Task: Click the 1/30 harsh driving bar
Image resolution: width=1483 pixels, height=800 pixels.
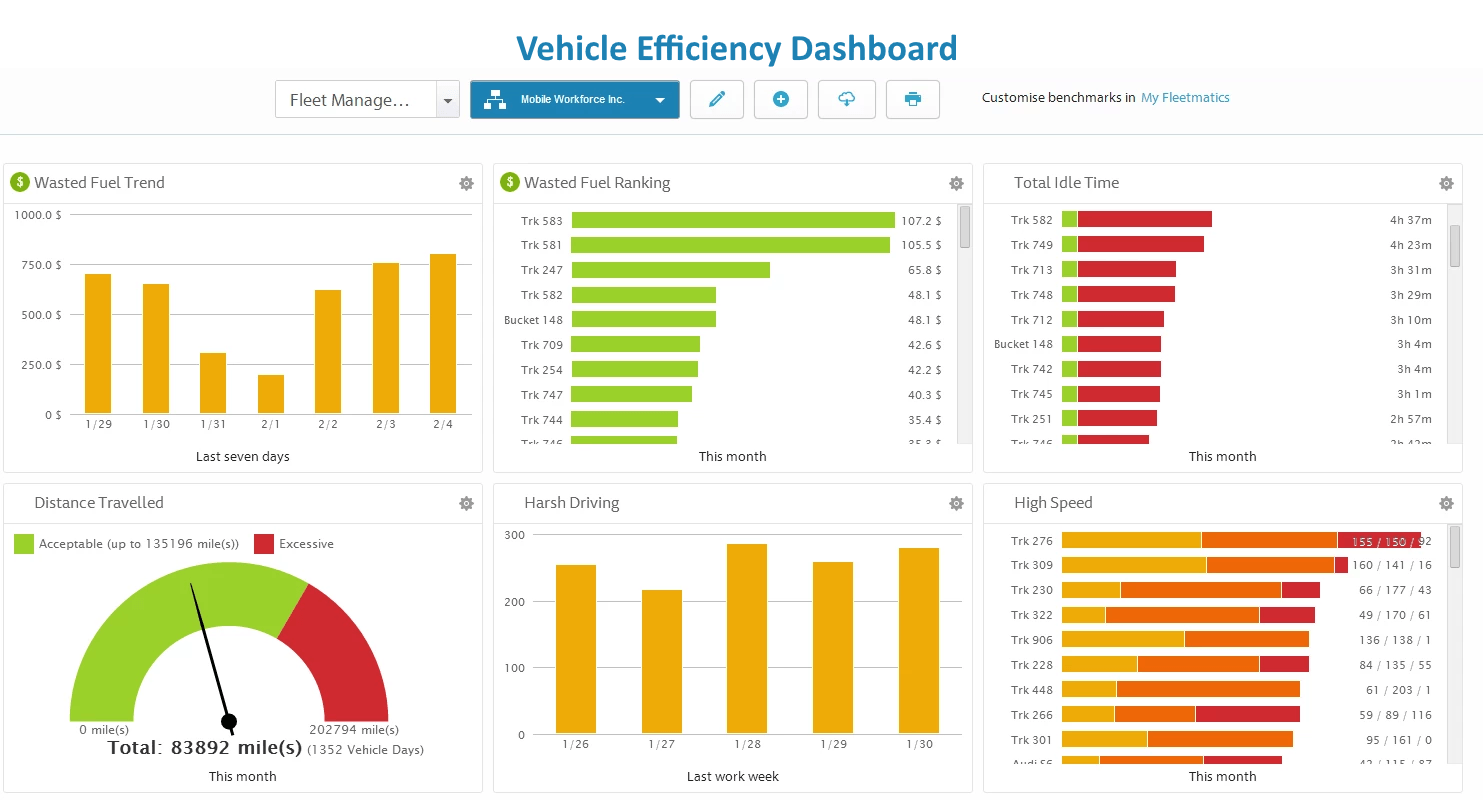Action: (919, 641)
